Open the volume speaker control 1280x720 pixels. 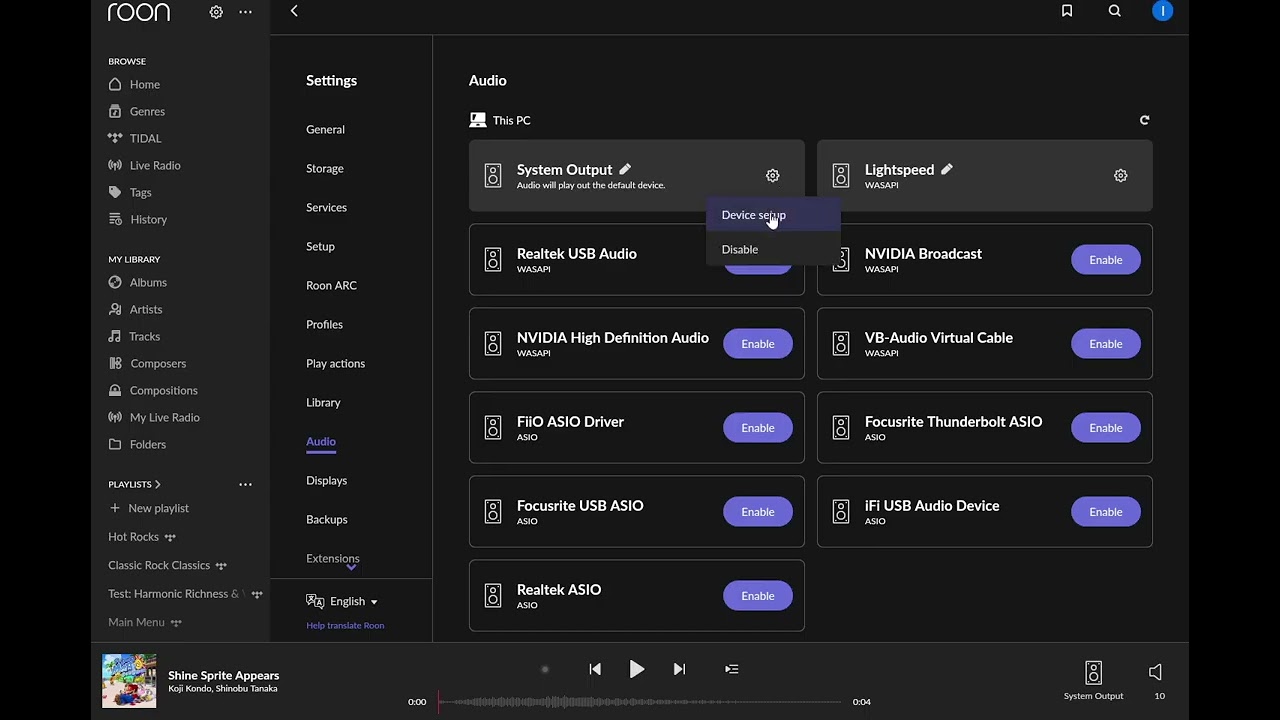pyautogui.click(x=1156, y=672)
